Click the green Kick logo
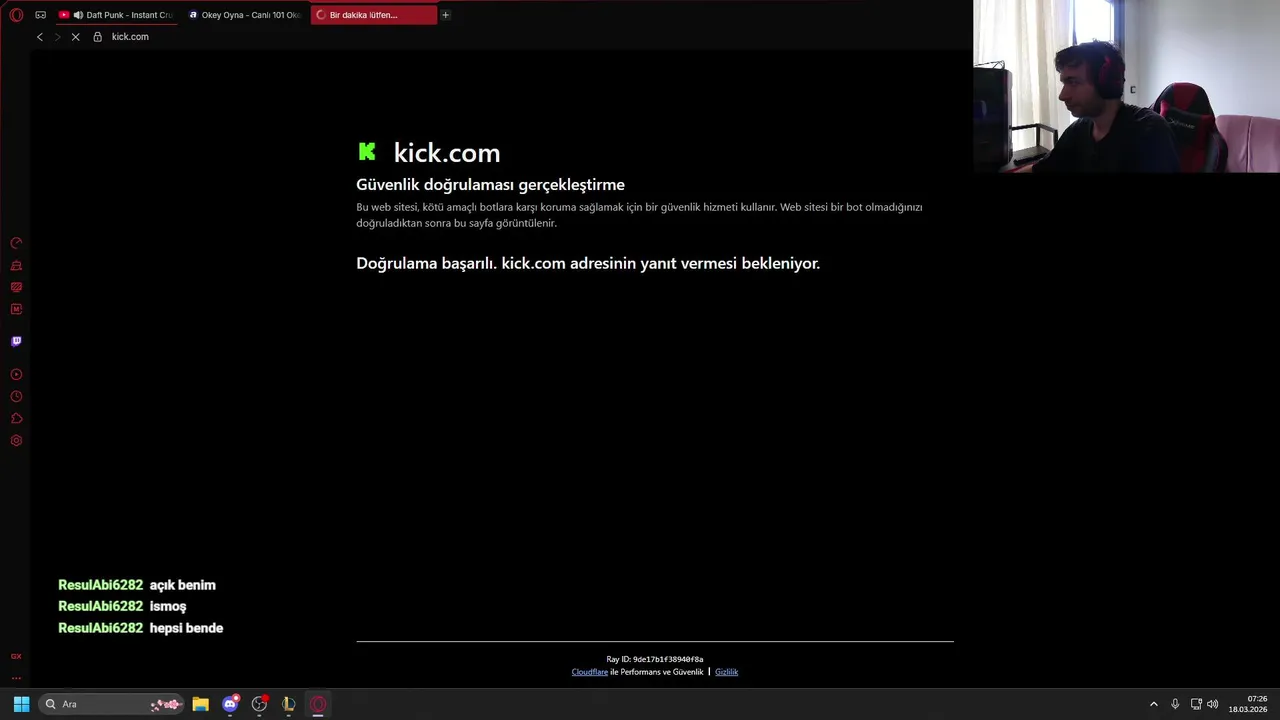 pyautogui.click(x=367, y=151)
